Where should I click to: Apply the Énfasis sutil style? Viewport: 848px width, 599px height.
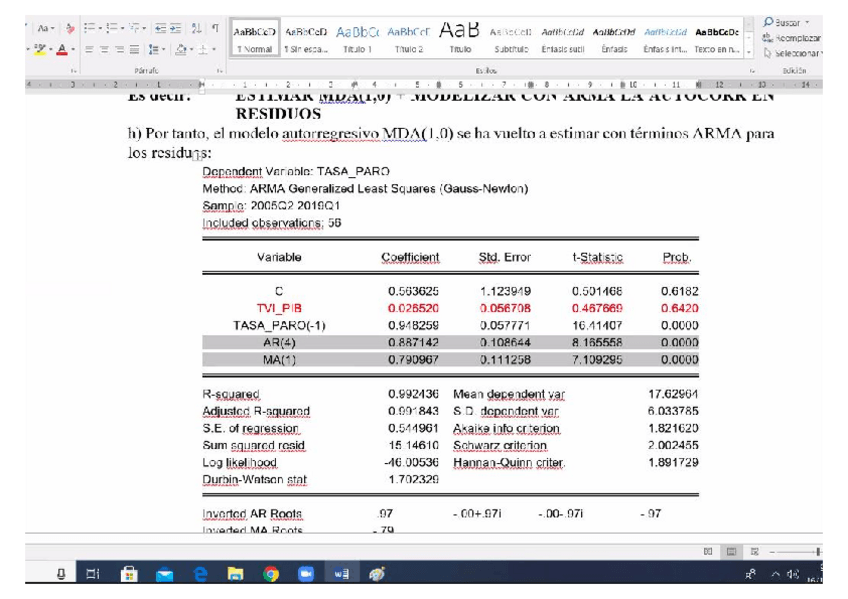[563, 39]
